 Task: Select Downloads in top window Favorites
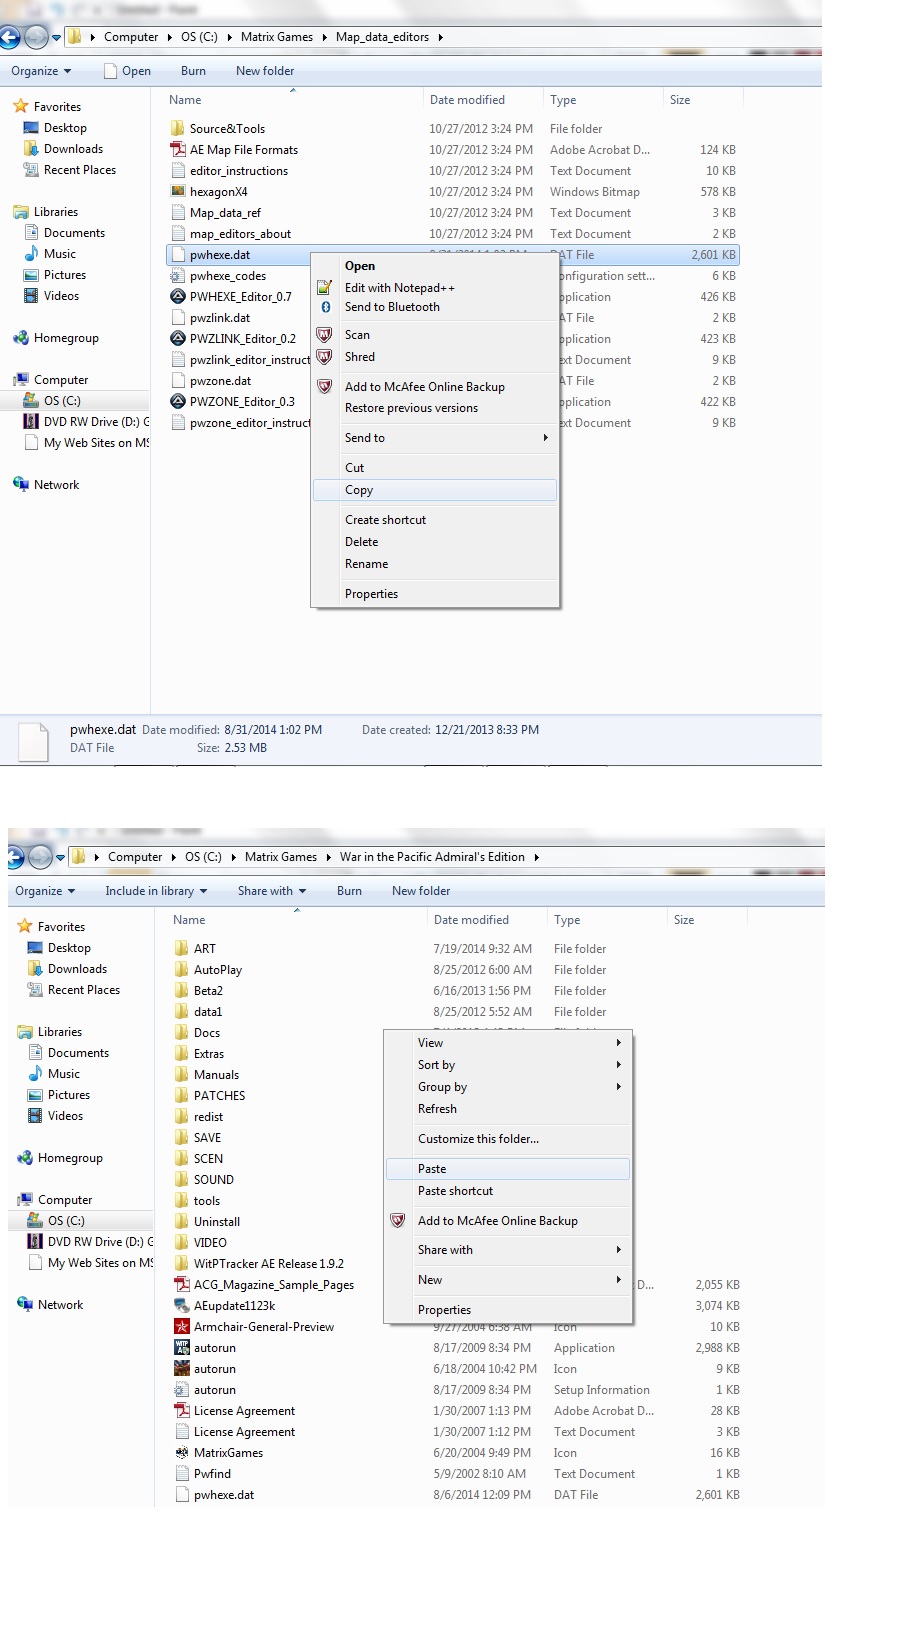(73, 149)
